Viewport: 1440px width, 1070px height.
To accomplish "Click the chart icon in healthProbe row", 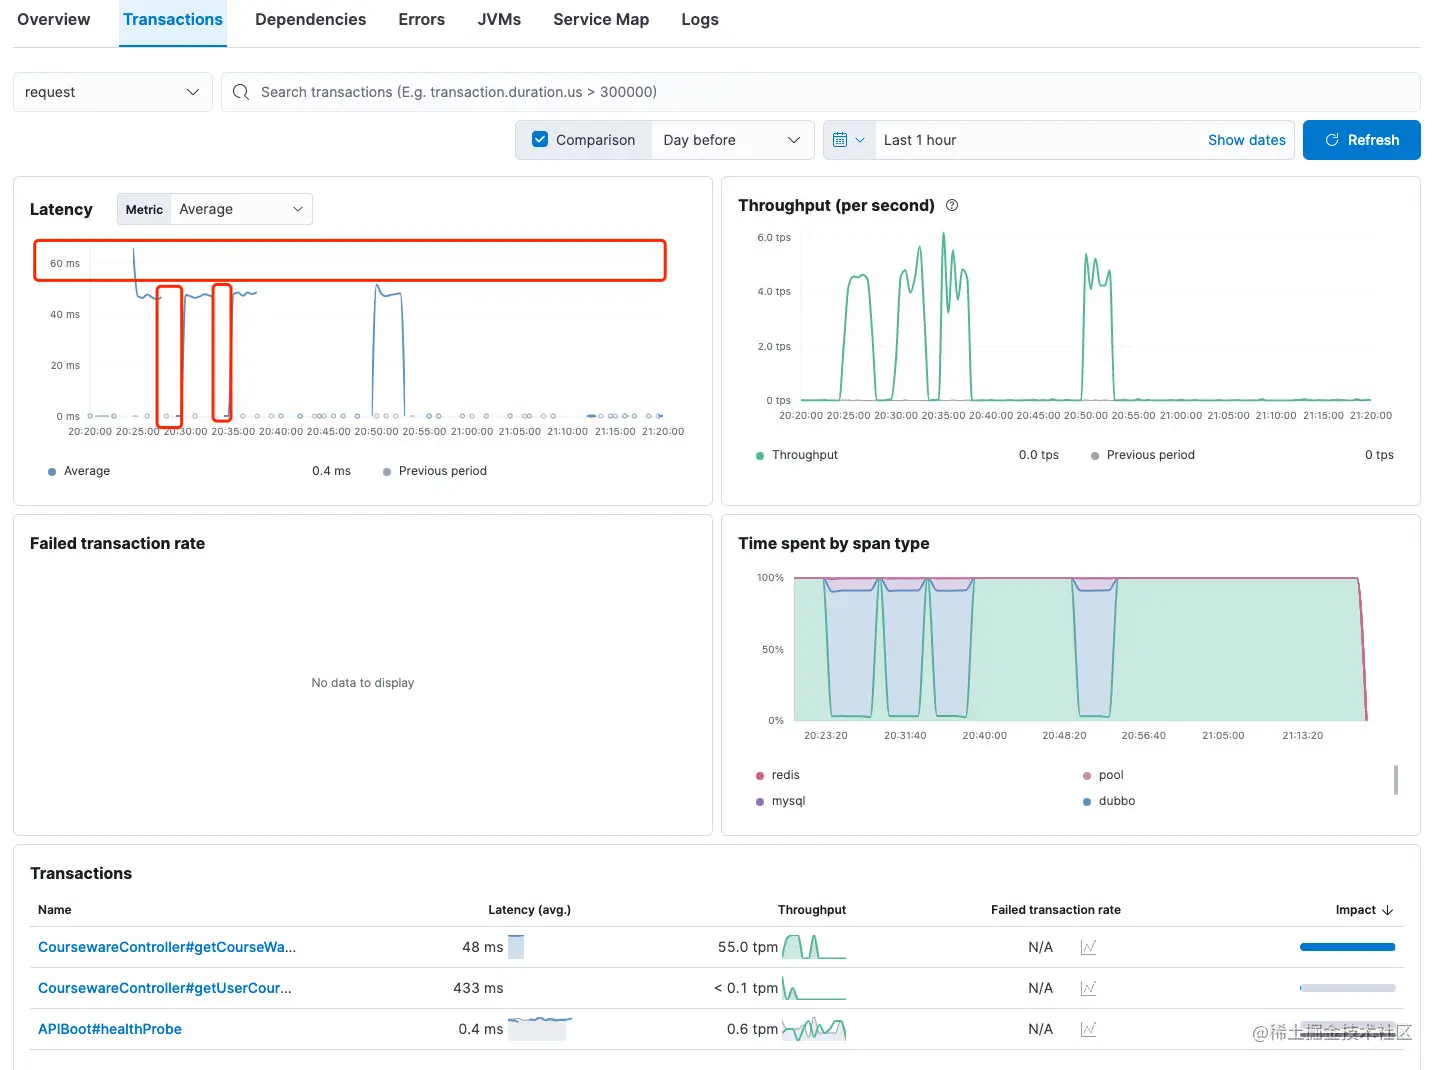I will (1089, 1029).
